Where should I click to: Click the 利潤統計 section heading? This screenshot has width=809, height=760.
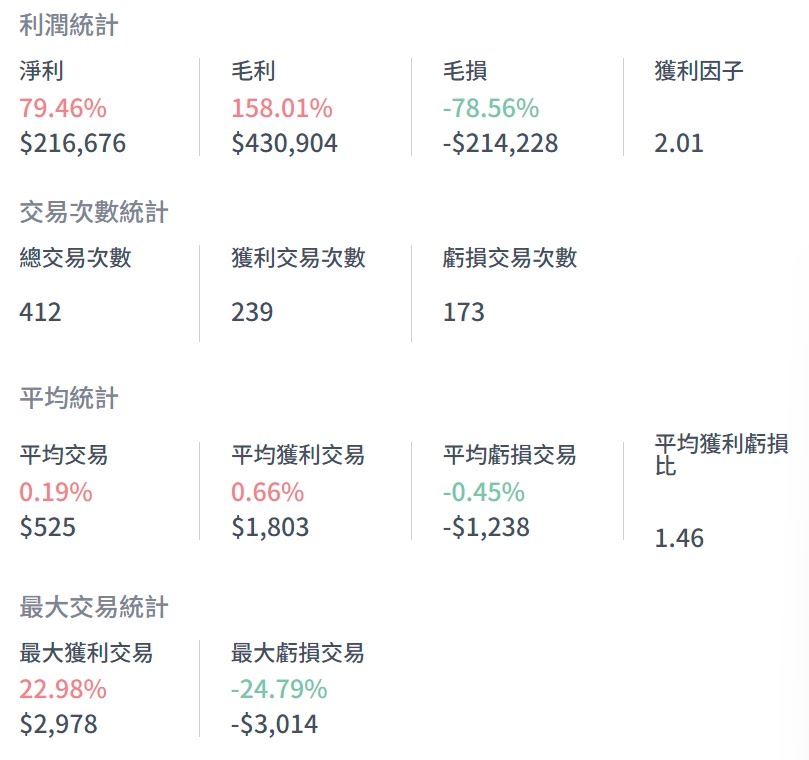click(69, 25)
